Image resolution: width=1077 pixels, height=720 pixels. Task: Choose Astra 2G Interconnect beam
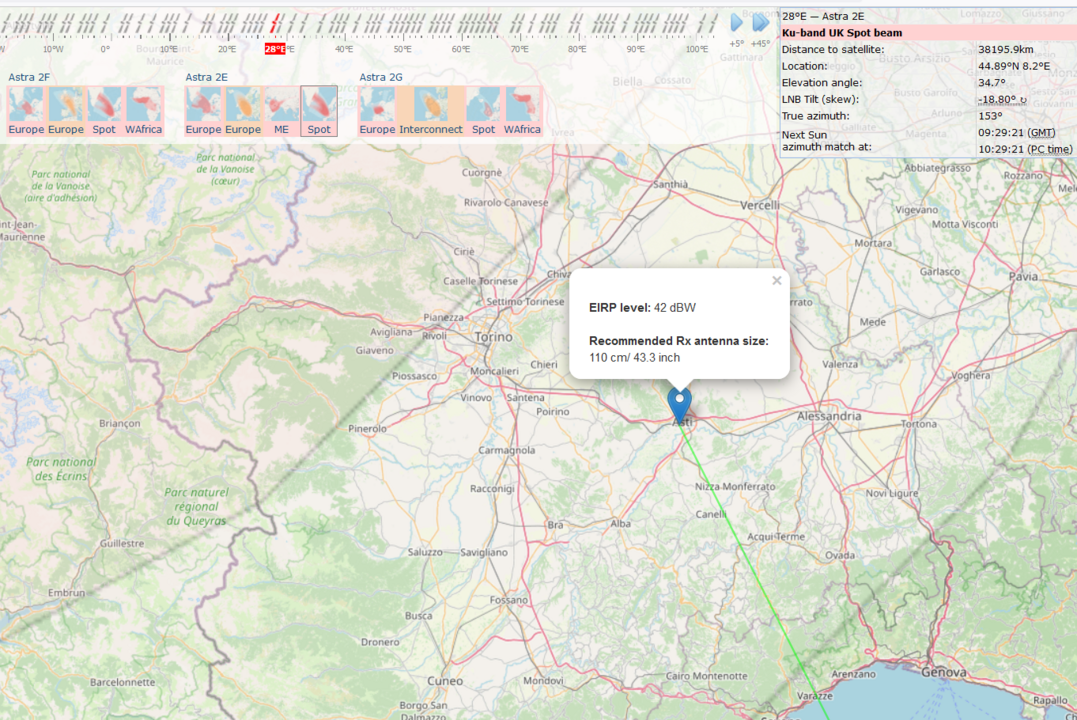[431, 110]
